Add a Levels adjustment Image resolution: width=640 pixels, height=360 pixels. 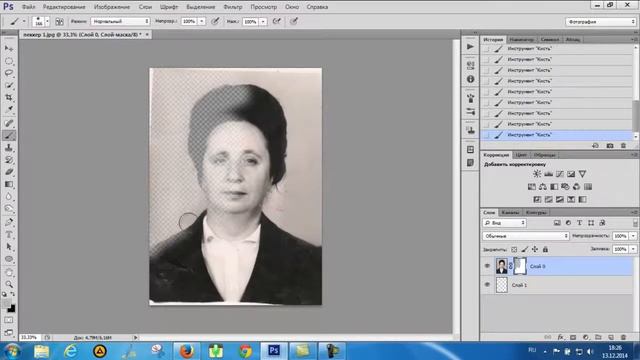point(548,174)
